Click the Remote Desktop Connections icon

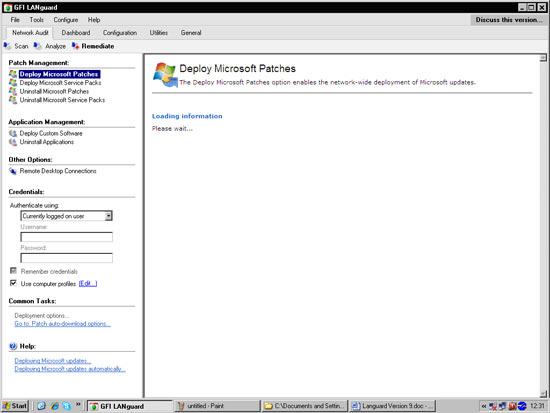pos(13,171)
